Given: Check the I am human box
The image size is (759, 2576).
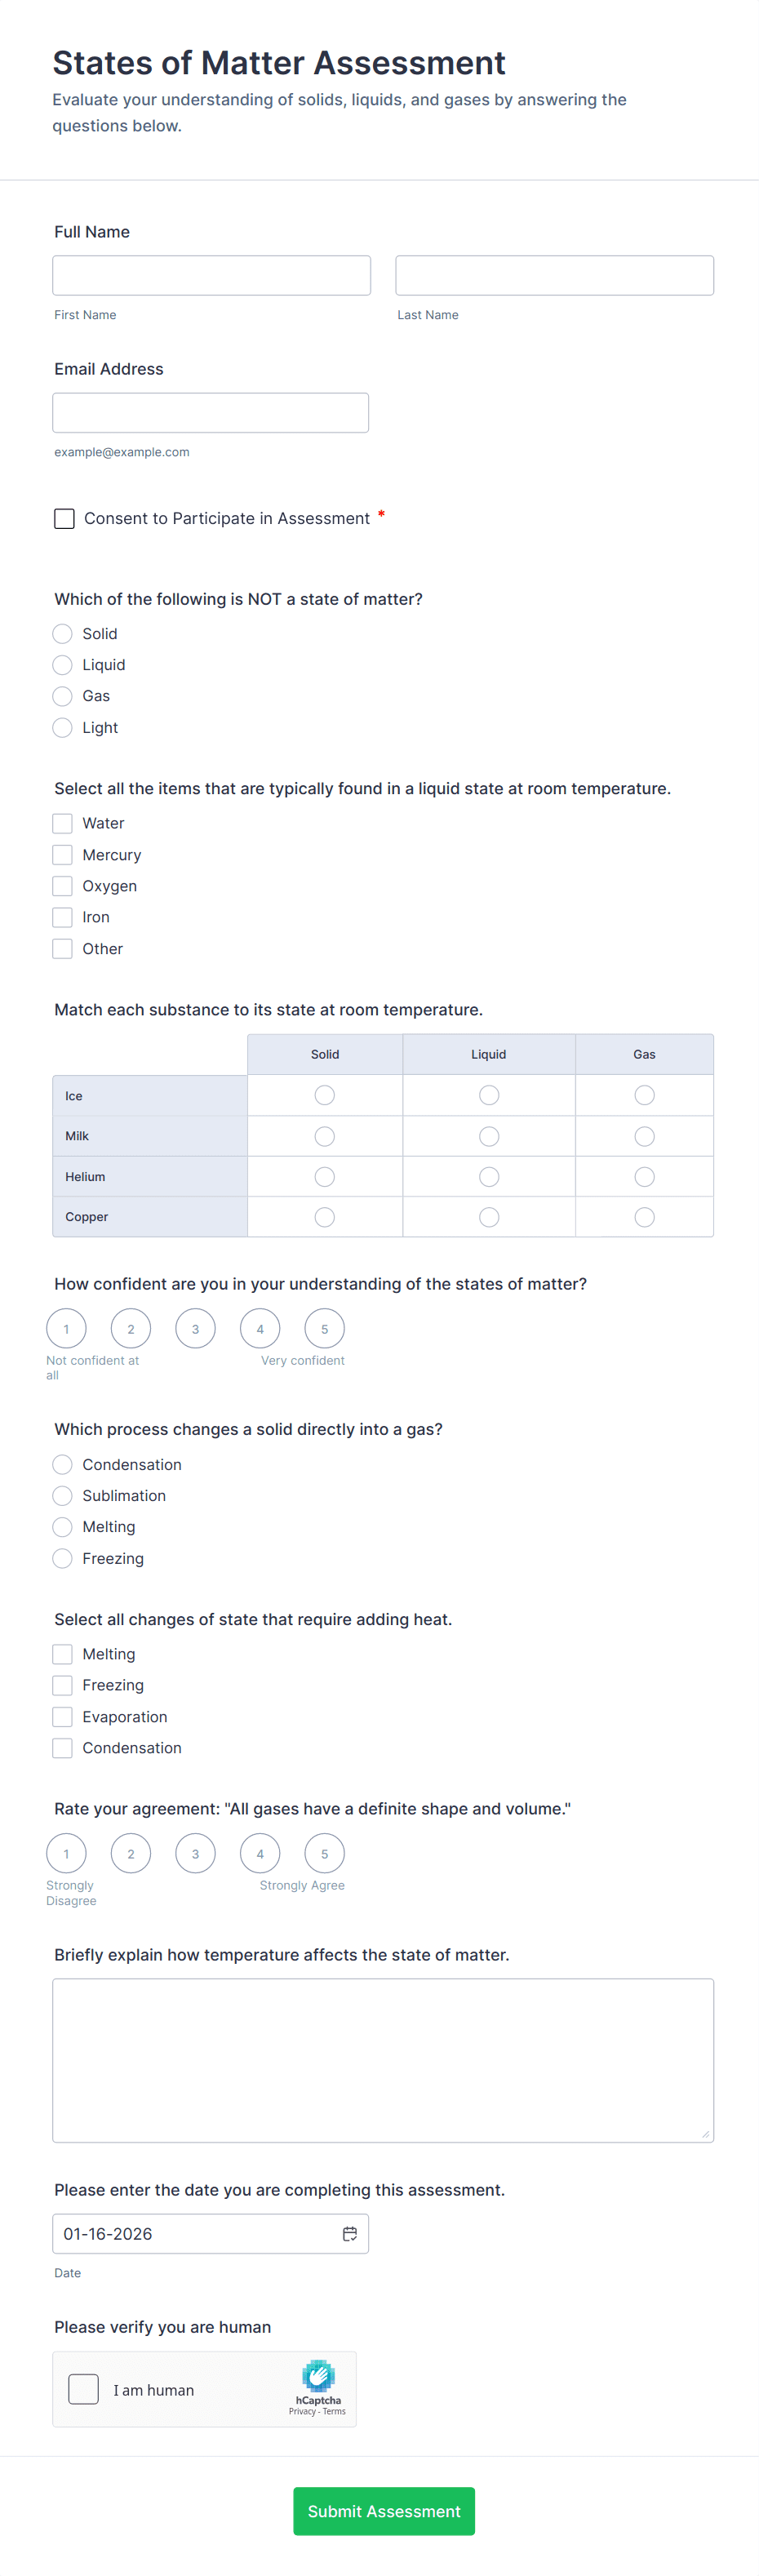Looking at the screenshot, I should [x=83, y=2388].
